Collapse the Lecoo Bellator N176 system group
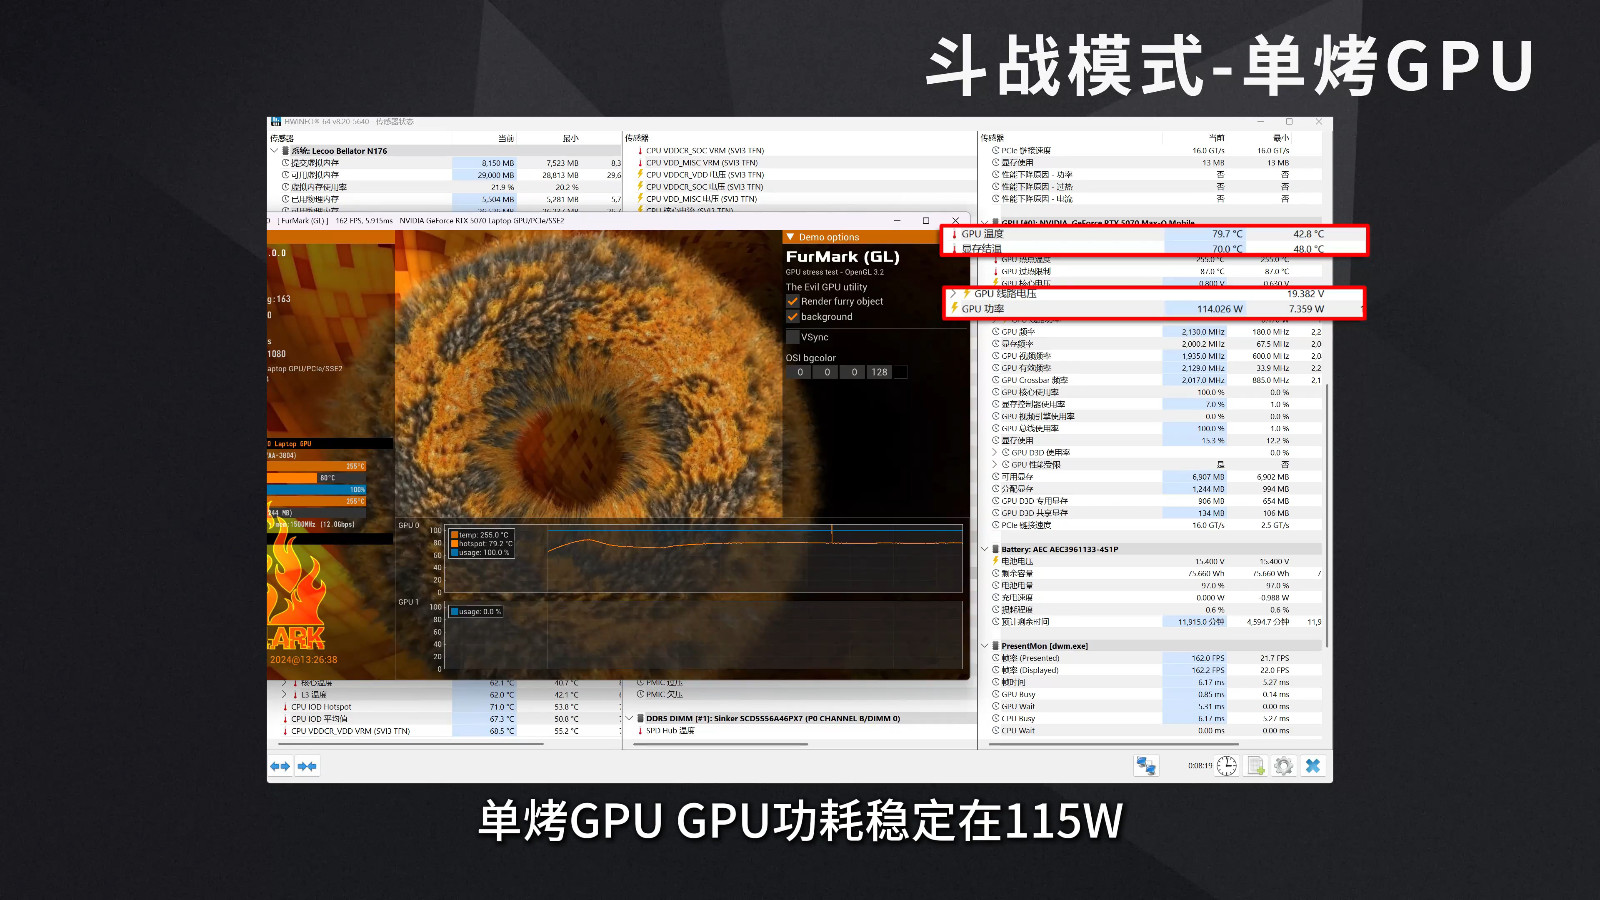Viewport: 1600px width, 900px height. 274,151
